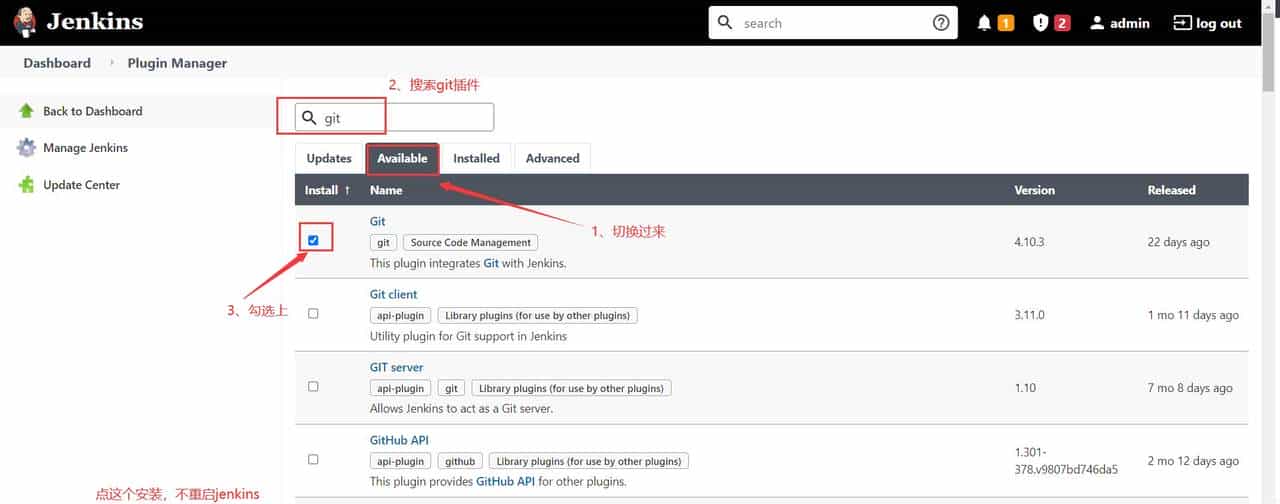1280x504 pixels.
Task: Click the search magnifier icon in header
Action: pos(726,22)
